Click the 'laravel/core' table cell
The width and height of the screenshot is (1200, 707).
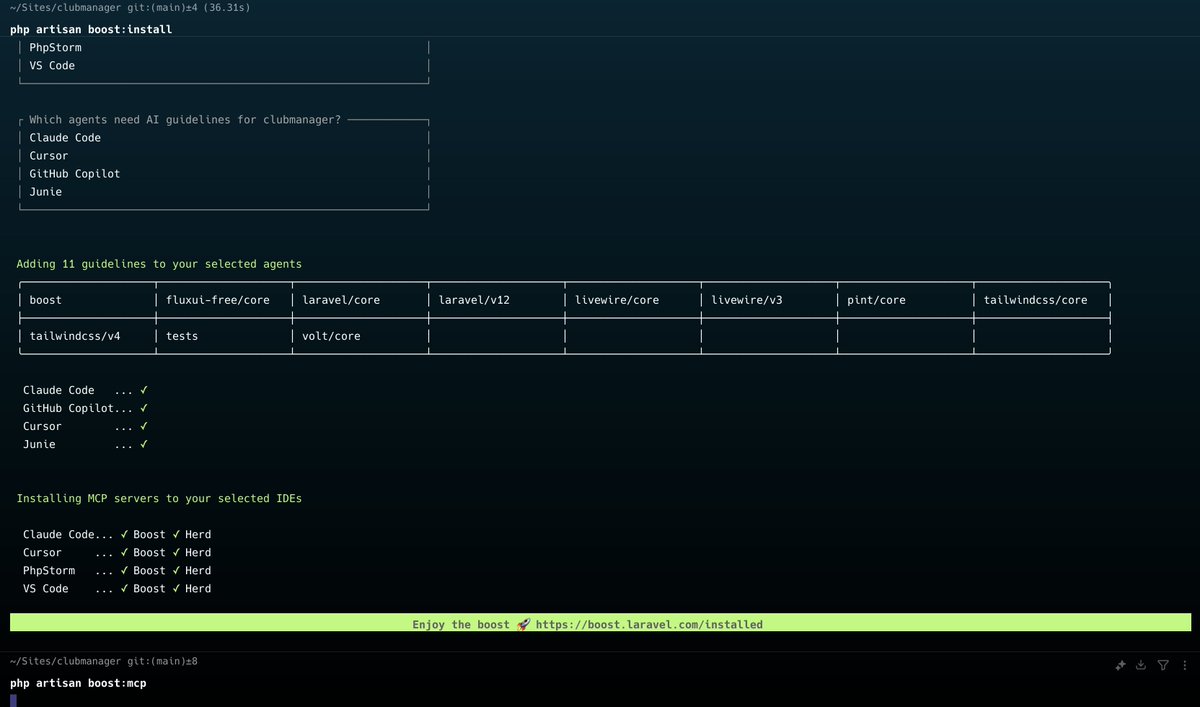tap(359, 300)
